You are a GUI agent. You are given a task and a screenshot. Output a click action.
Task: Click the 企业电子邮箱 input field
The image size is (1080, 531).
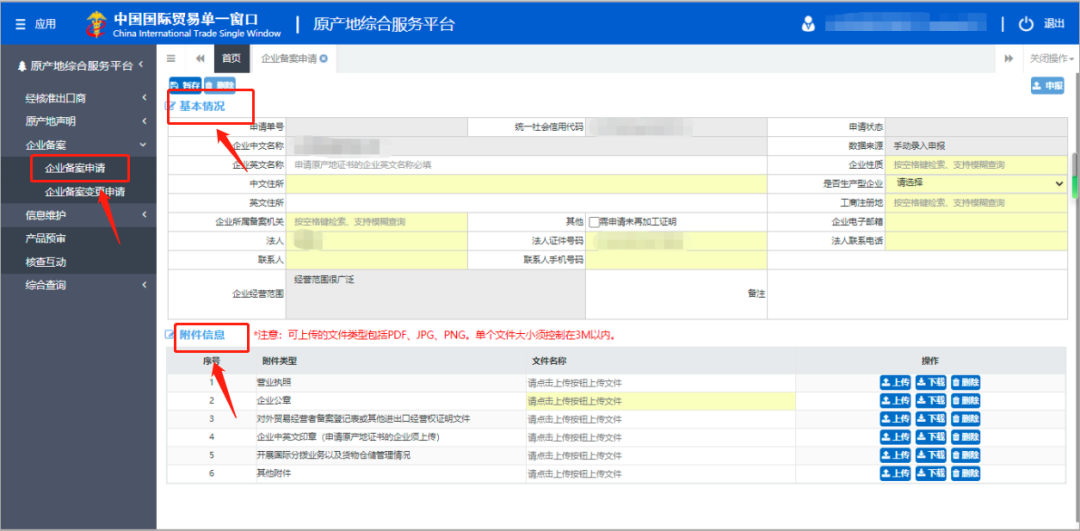[x=977, y=222]
